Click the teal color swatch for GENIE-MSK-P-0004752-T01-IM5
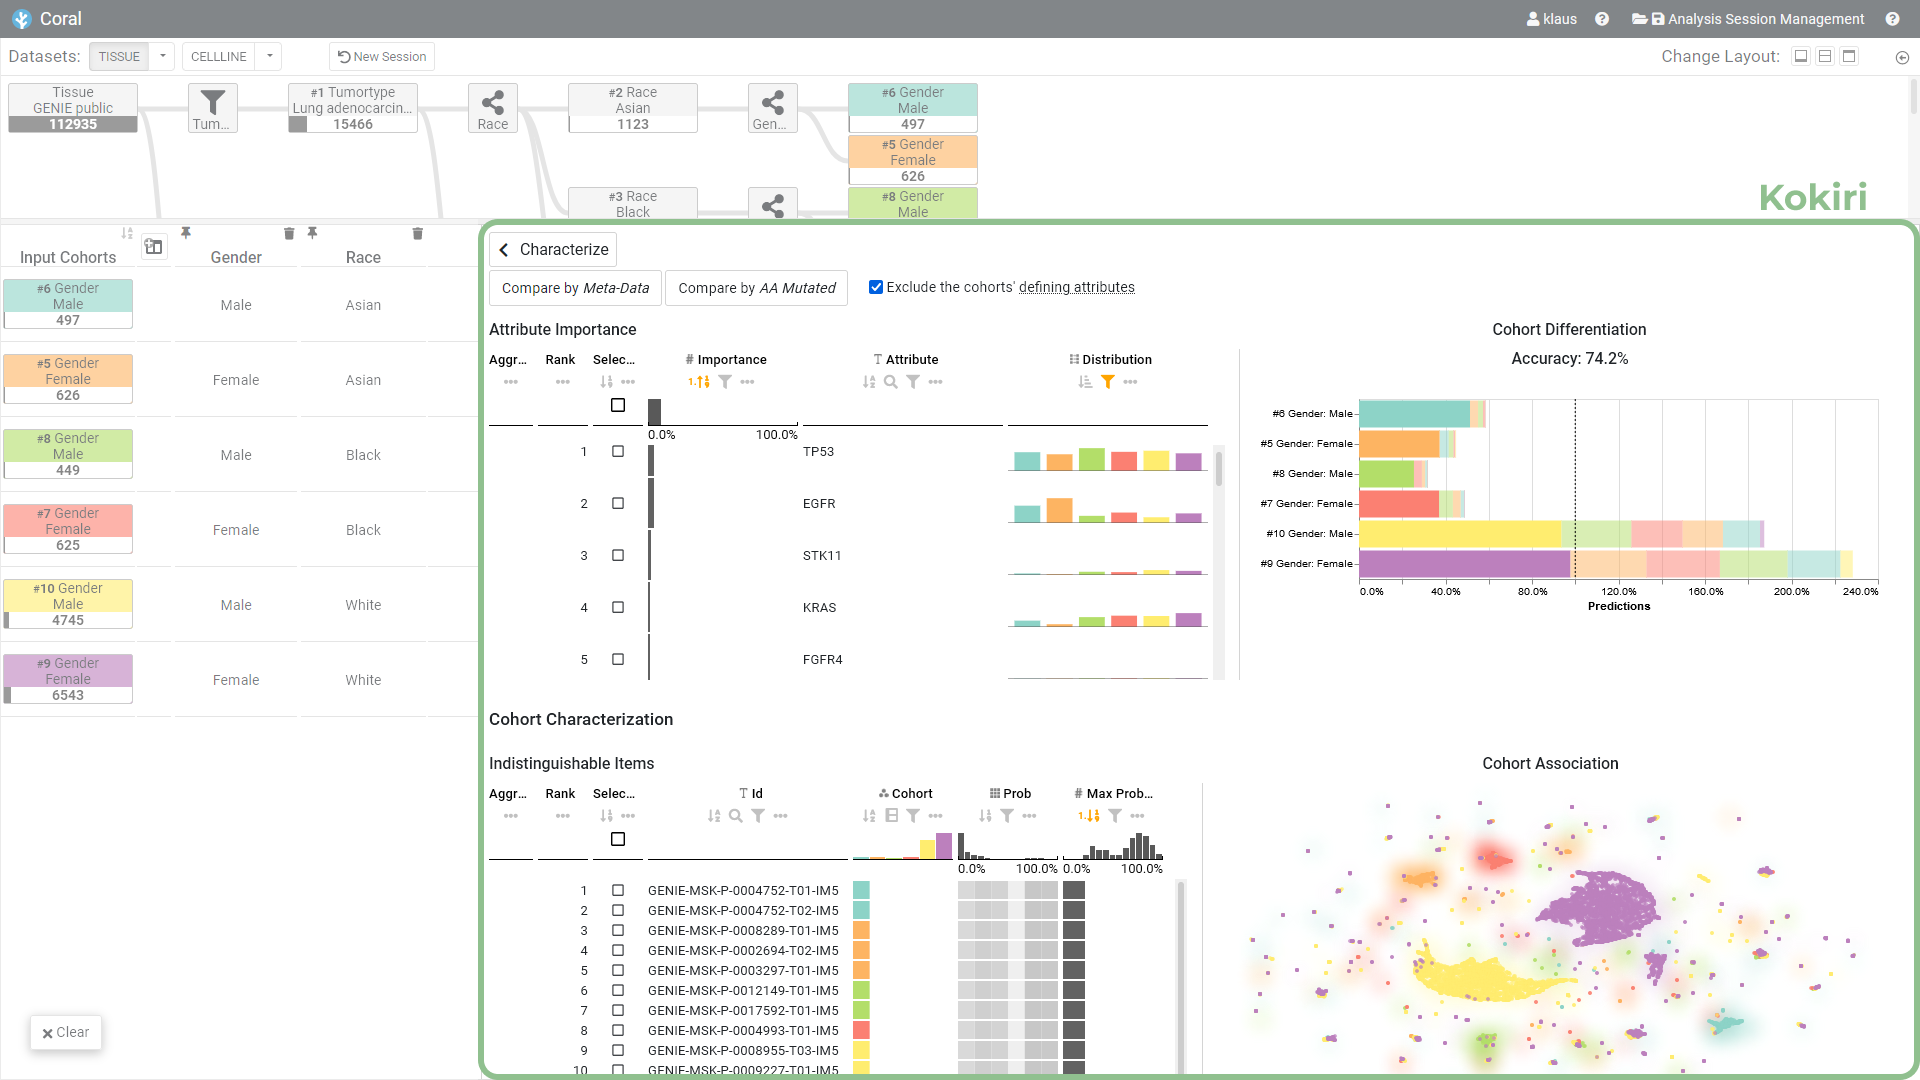 pyautogui.click(x=860, y=890)
